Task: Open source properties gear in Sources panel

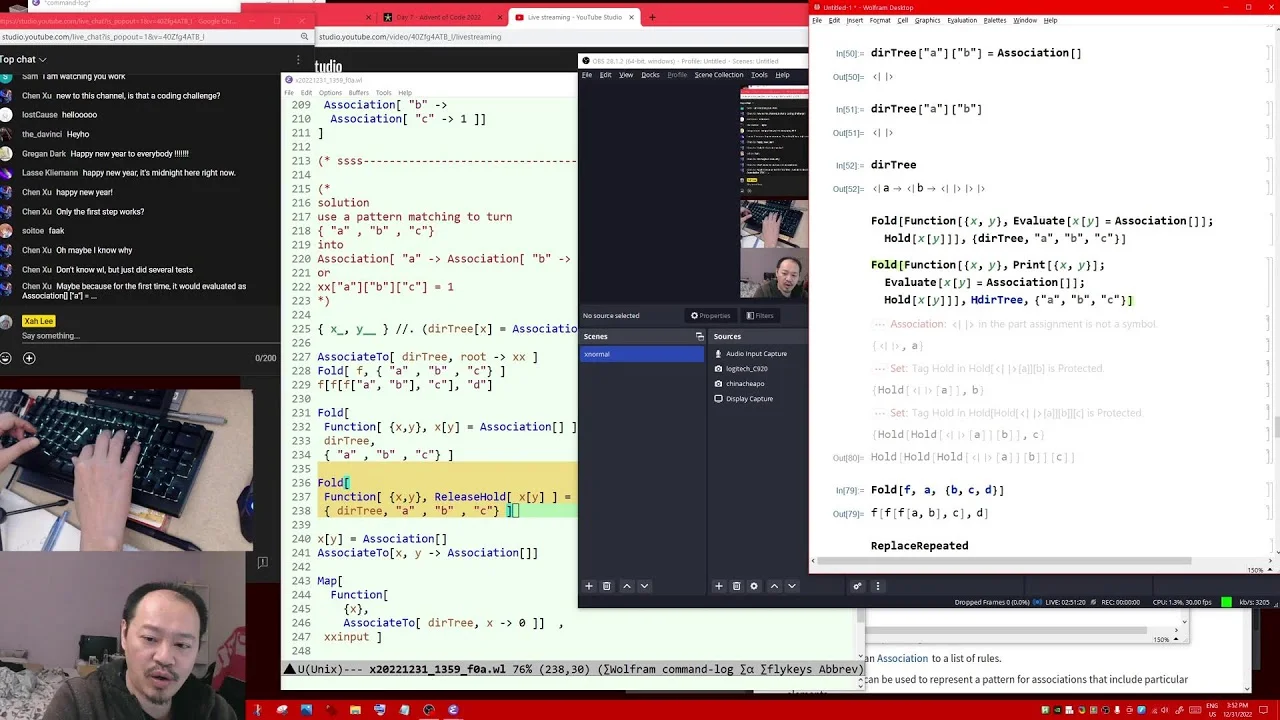Action: point(754,586)
